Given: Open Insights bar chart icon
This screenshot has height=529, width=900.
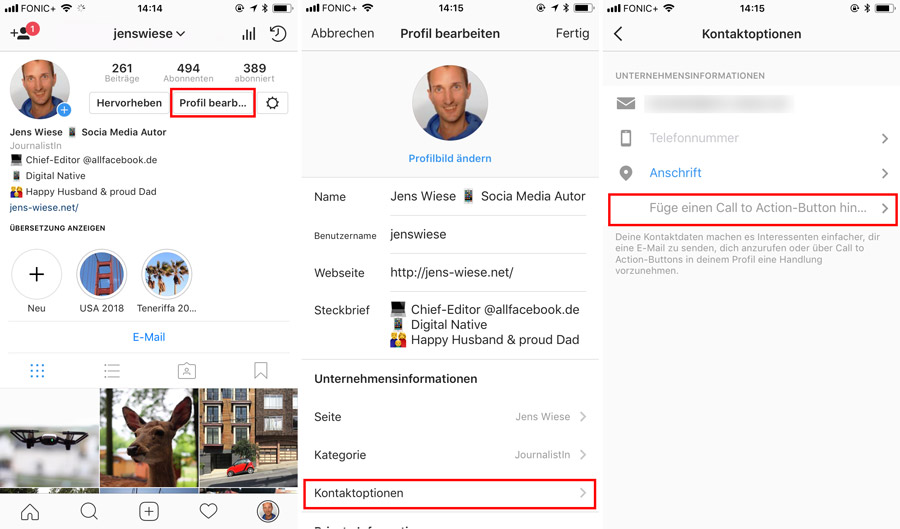Looking at the screenshot, I should click(249, 34).
